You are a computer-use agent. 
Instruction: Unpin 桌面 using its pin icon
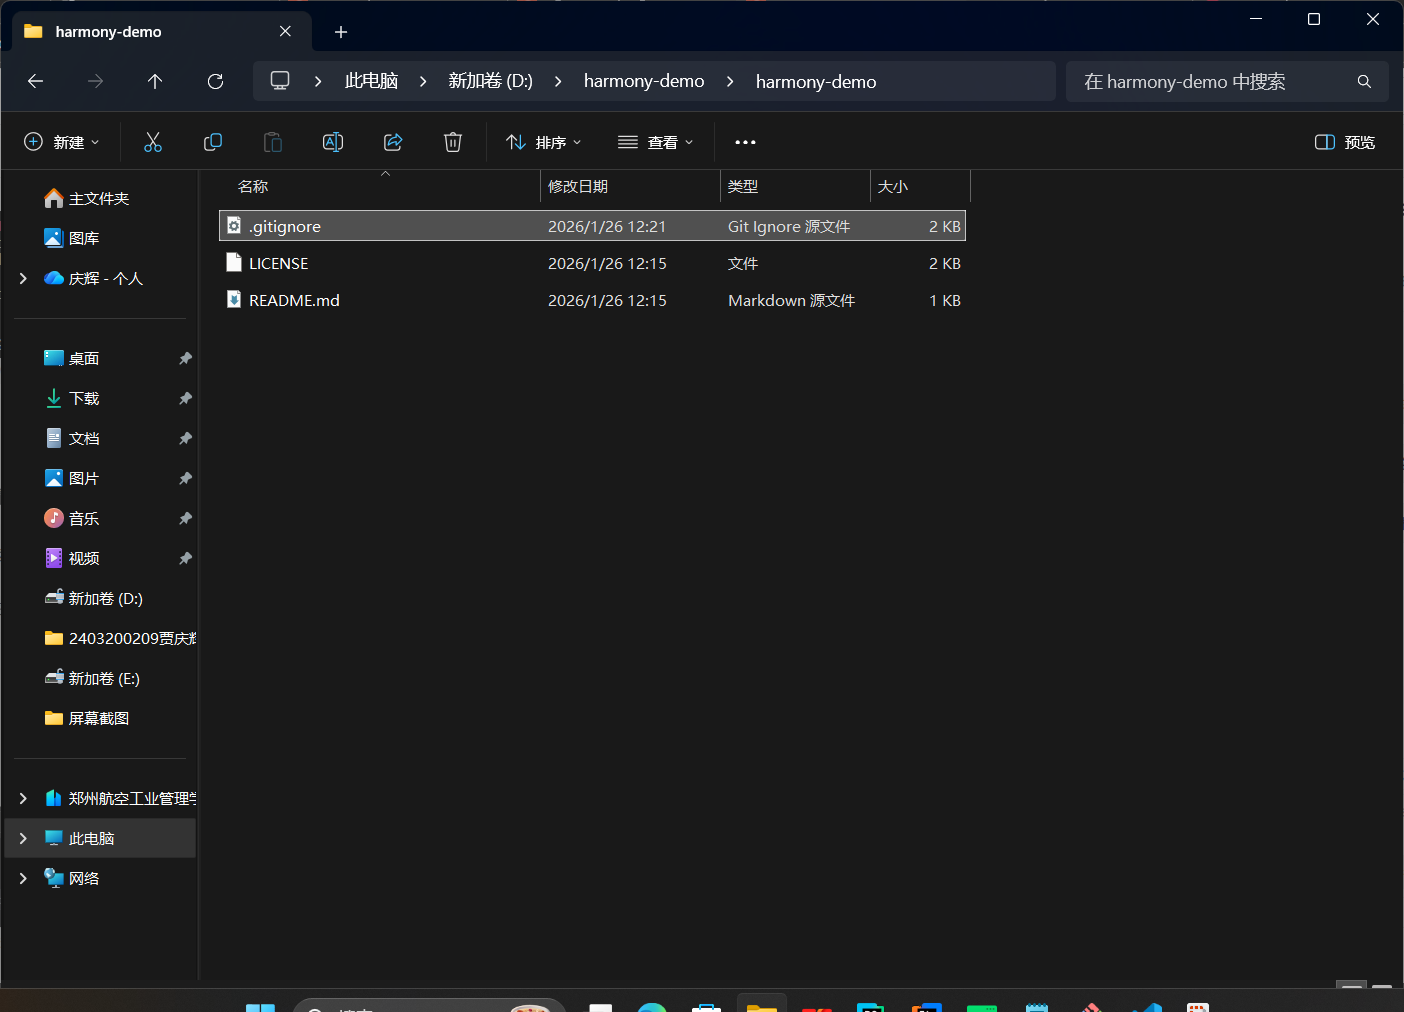point(185,358)
